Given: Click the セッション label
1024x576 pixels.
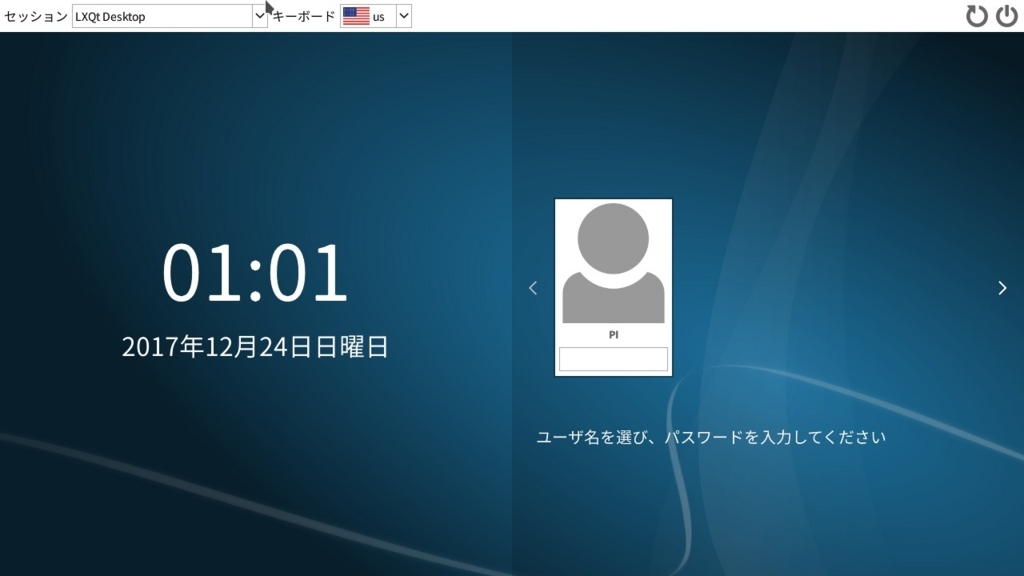Looking at the screenshot, I should 36,16.
